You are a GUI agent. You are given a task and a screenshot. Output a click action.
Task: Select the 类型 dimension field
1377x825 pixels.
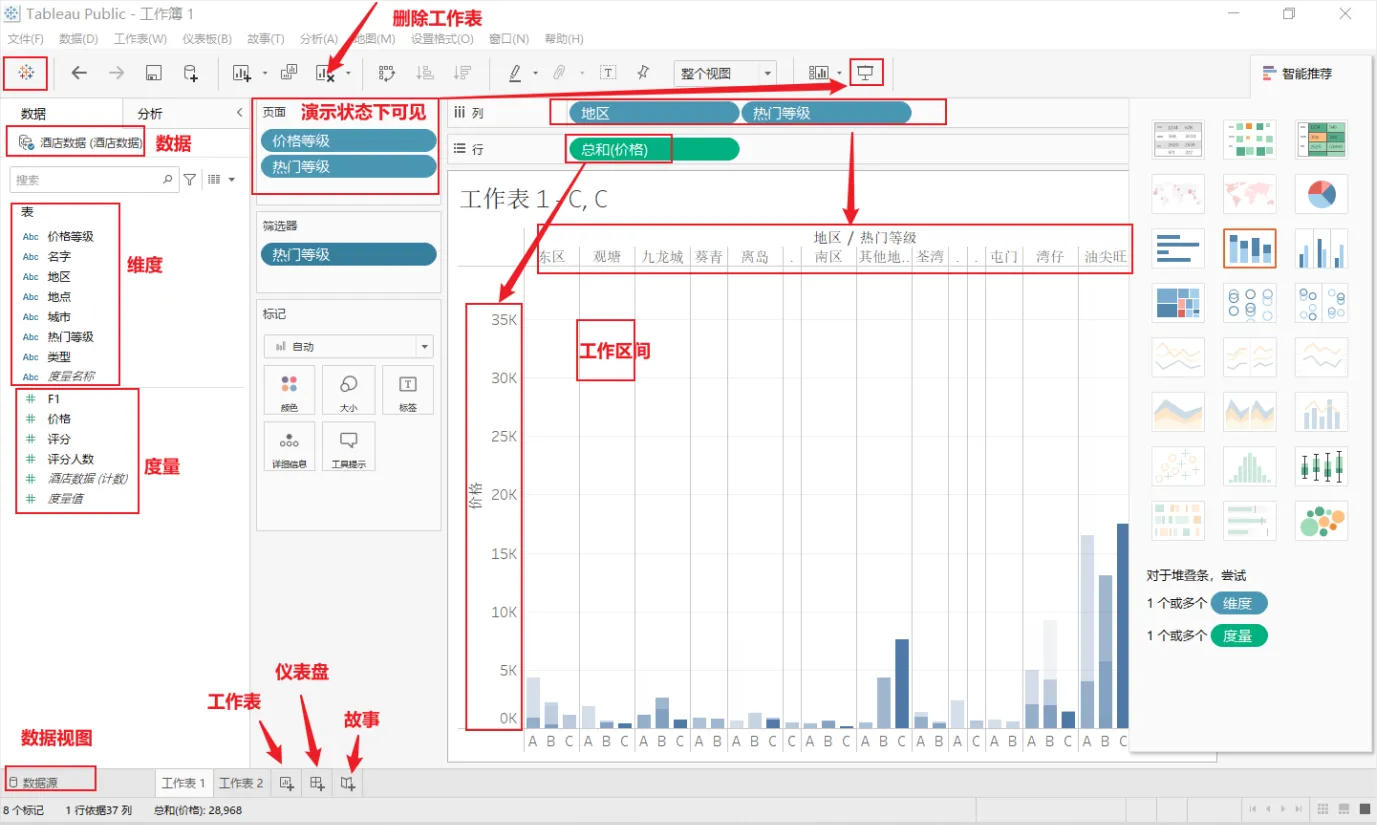pos(59,357)
